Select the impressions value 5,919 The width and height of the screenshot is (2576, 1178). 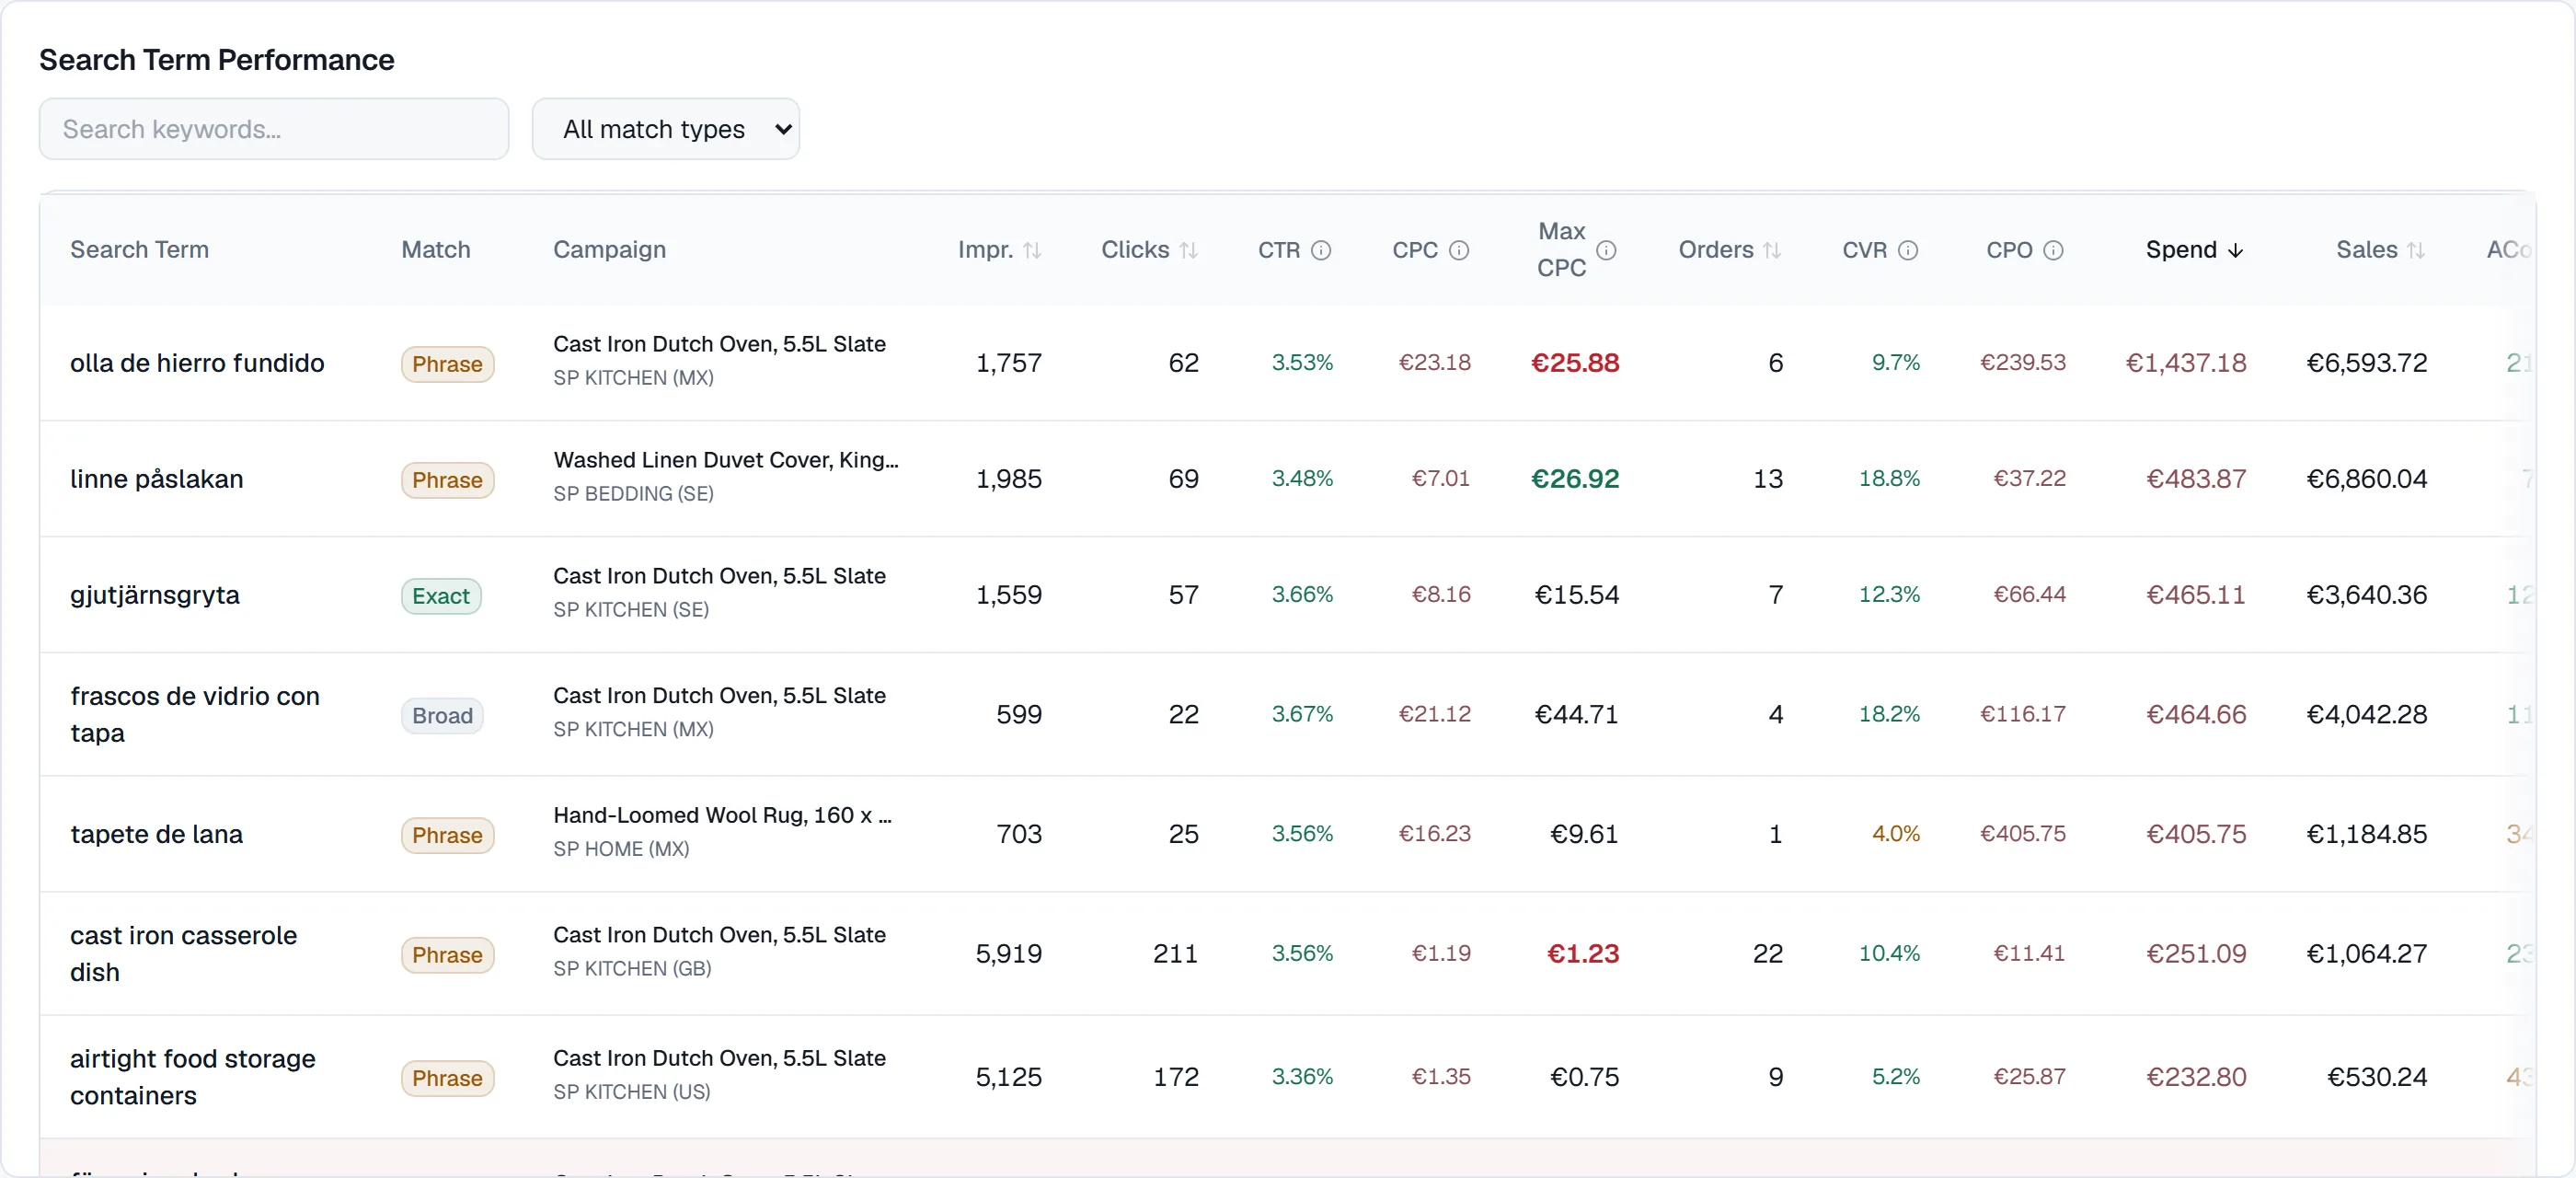pyautogui.click(x=1008, y=954)
